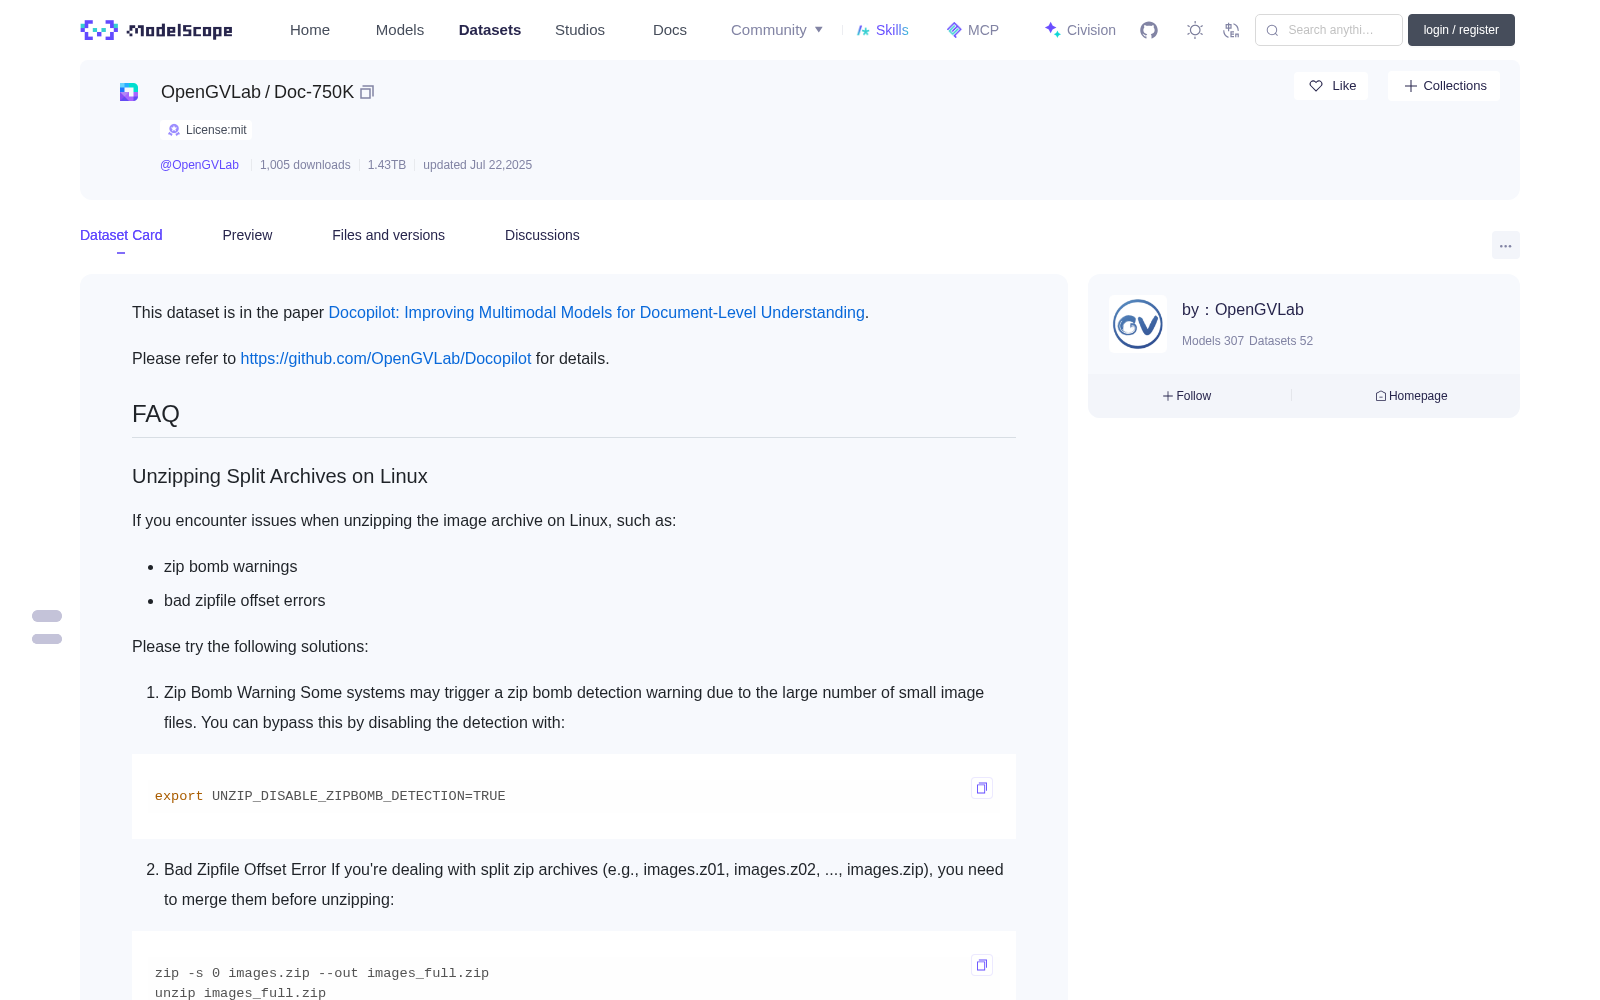Switch language with the translate icon

click(x=1231, y=30)
